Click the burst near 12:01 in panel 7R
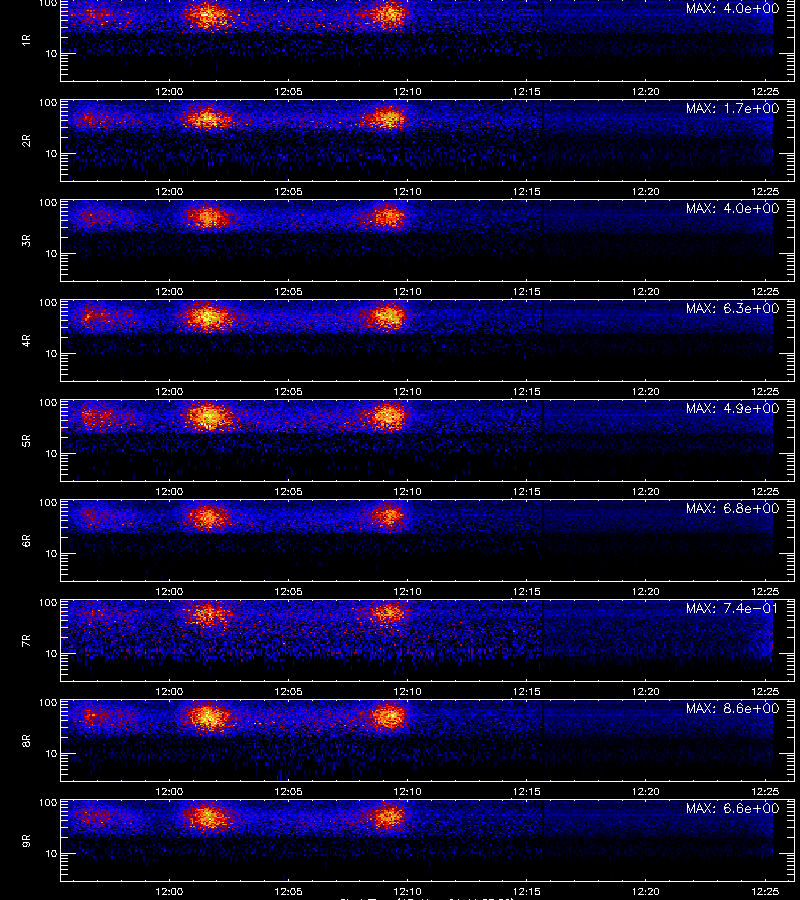The height and width of the screenshot is (900, 800). [207, 614]
